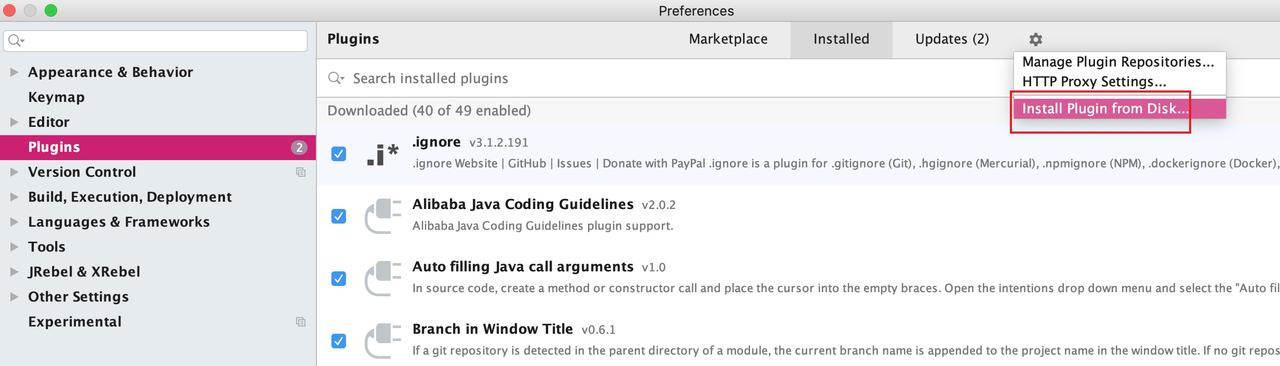Image resolution: width=1280 pixels, height=366 pixels.
Task: Click the sidebar search magnifier icon
Action: tap(15, 41)
